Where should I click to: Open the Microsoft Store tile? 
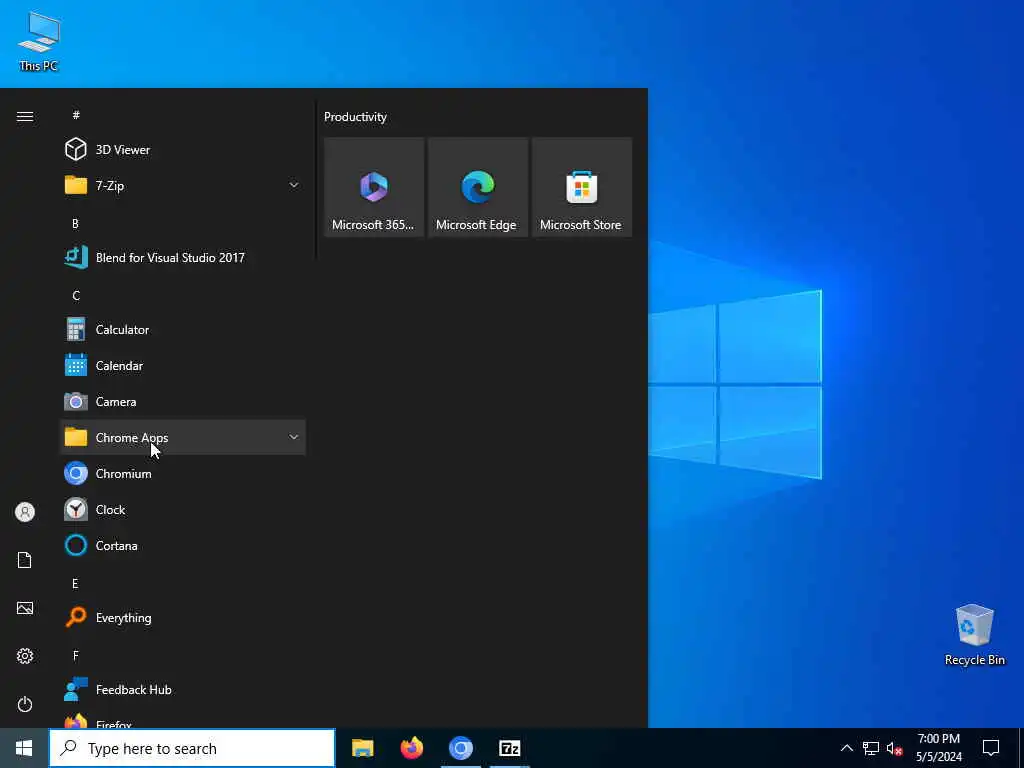tap(582, 187)
